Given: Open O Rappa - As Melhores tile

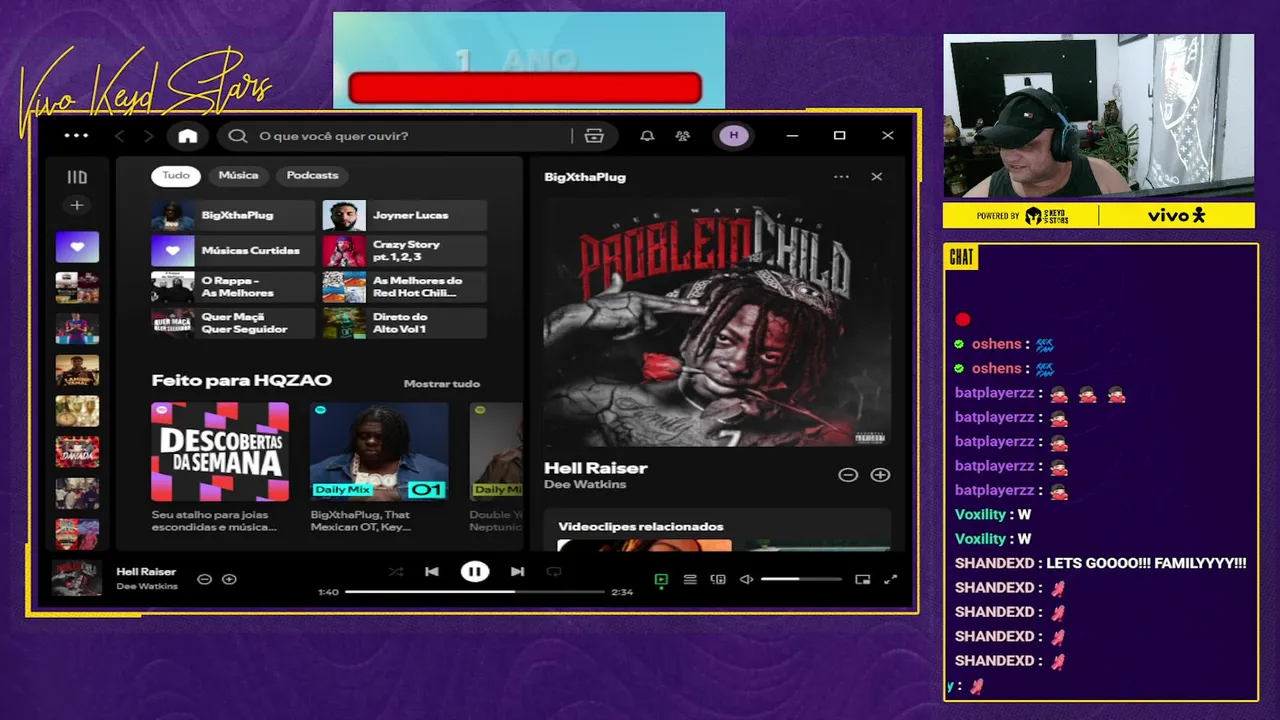Looking at the screenshot, I should click(233, 287).
